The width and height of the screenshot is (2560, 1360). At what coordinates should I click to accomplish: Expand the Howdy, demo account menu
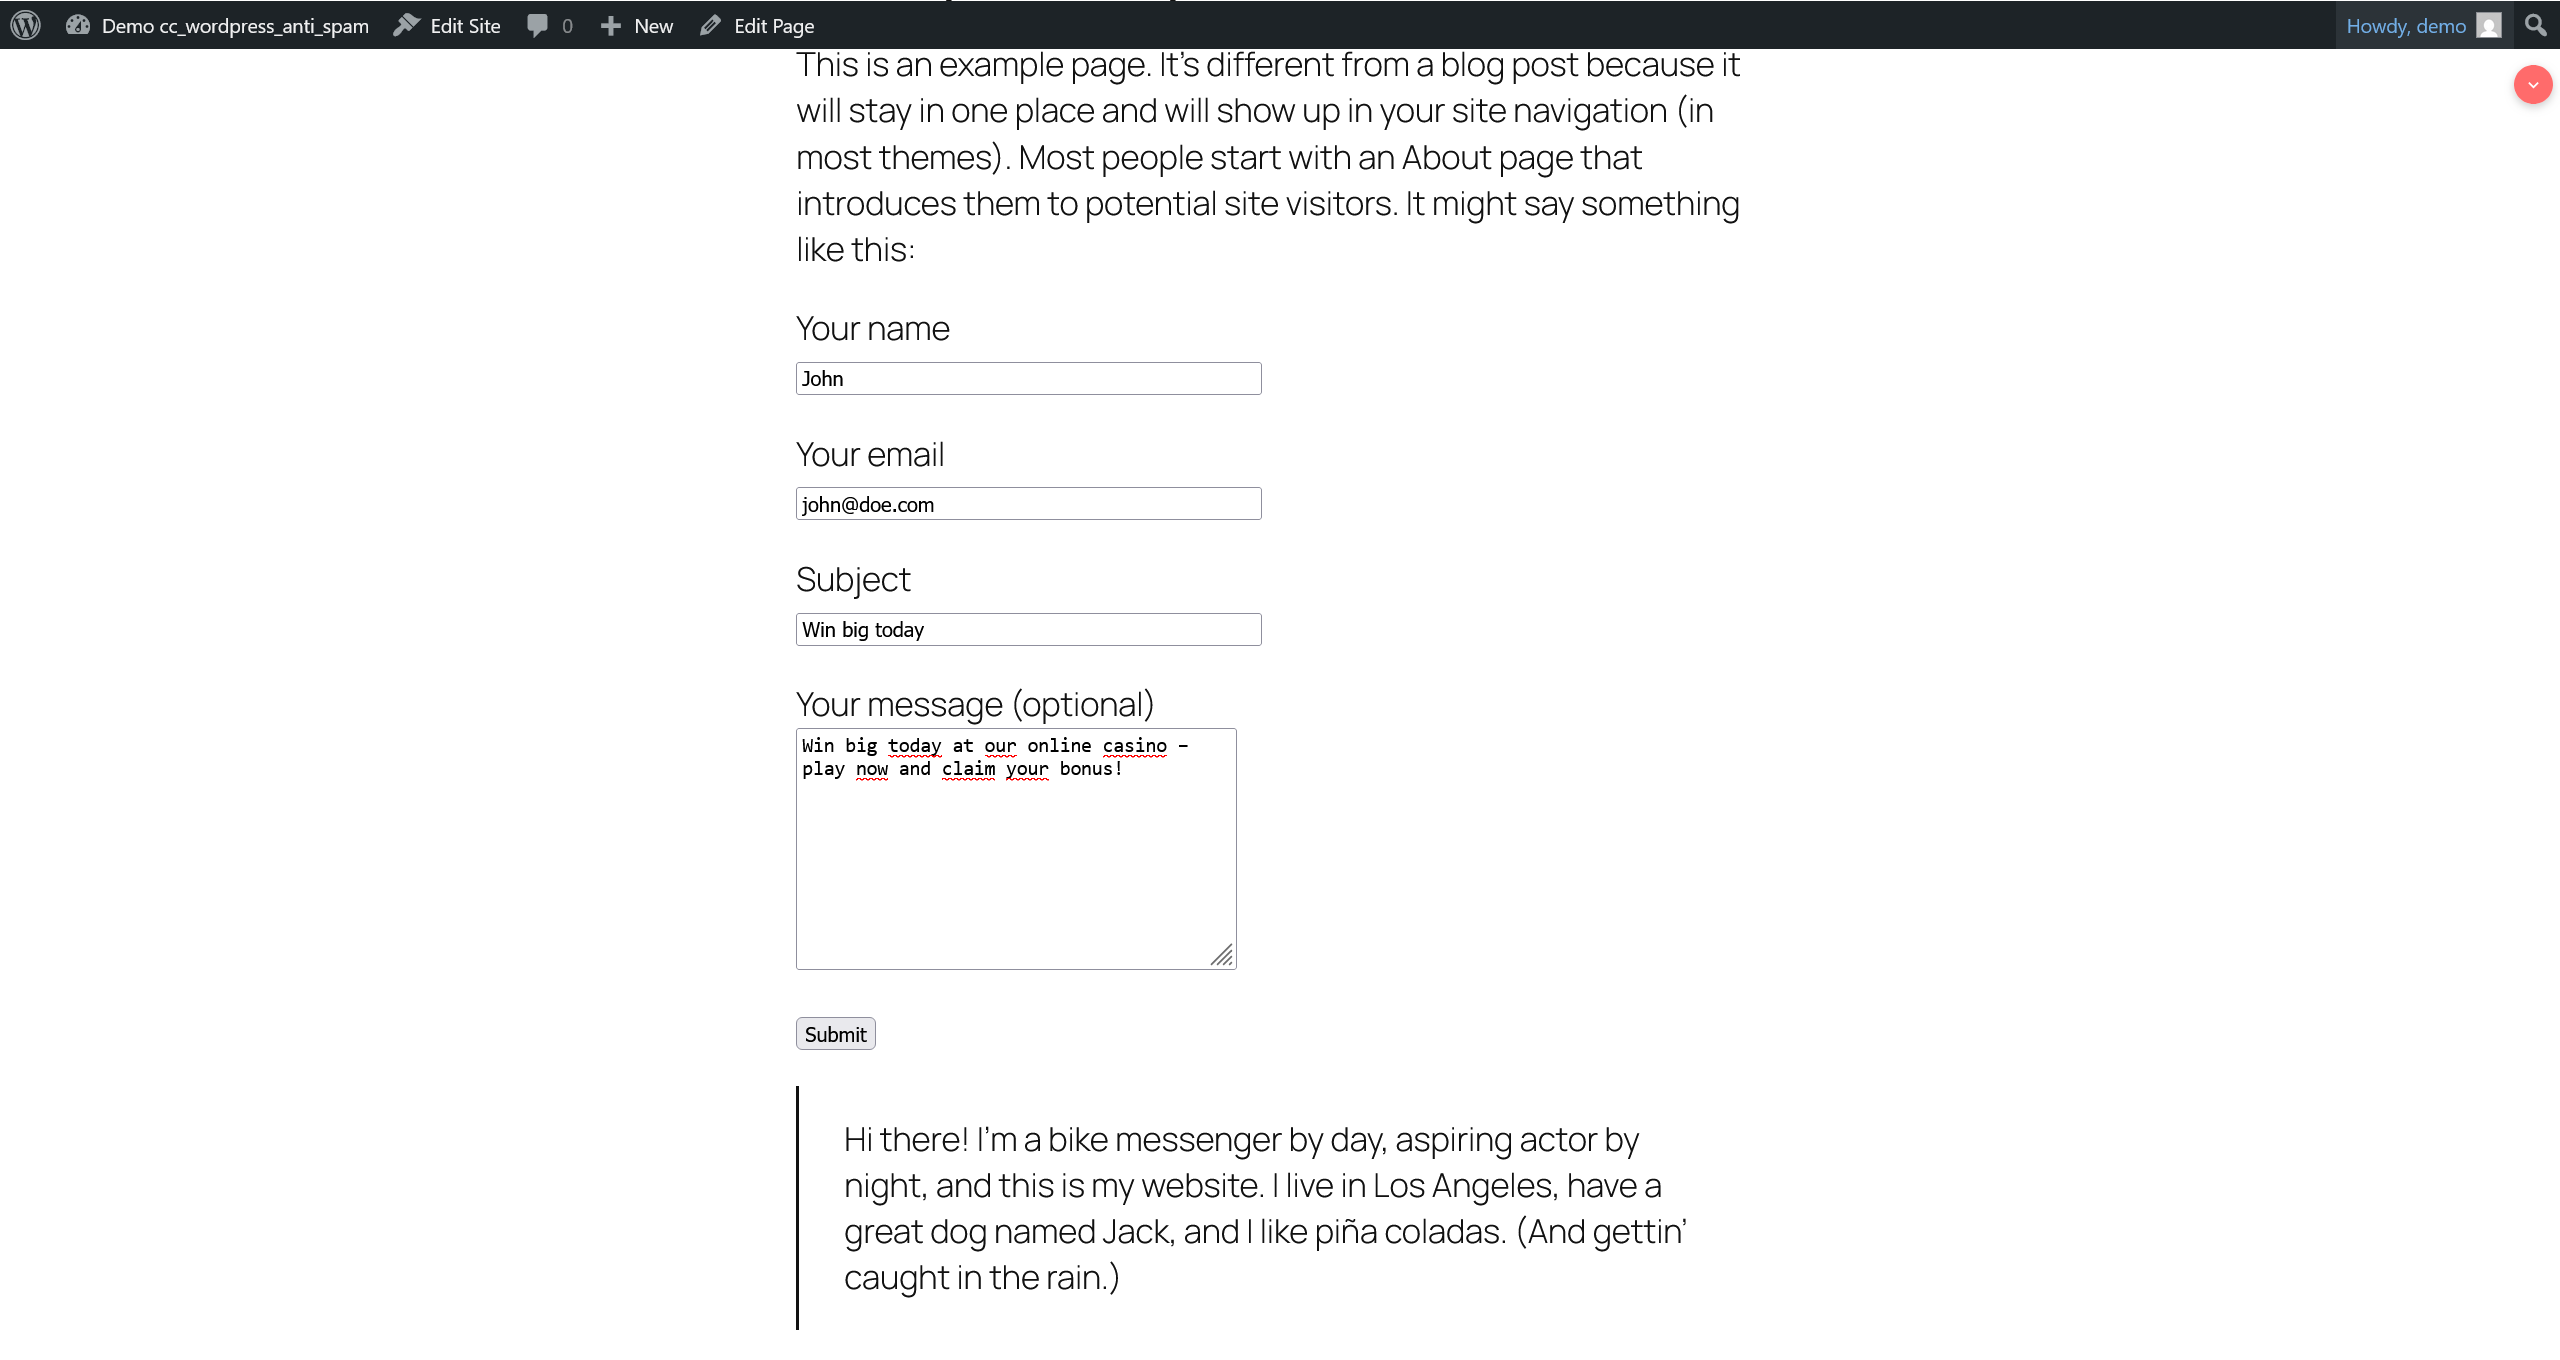pyautogui.click(x=2405, y=25)
